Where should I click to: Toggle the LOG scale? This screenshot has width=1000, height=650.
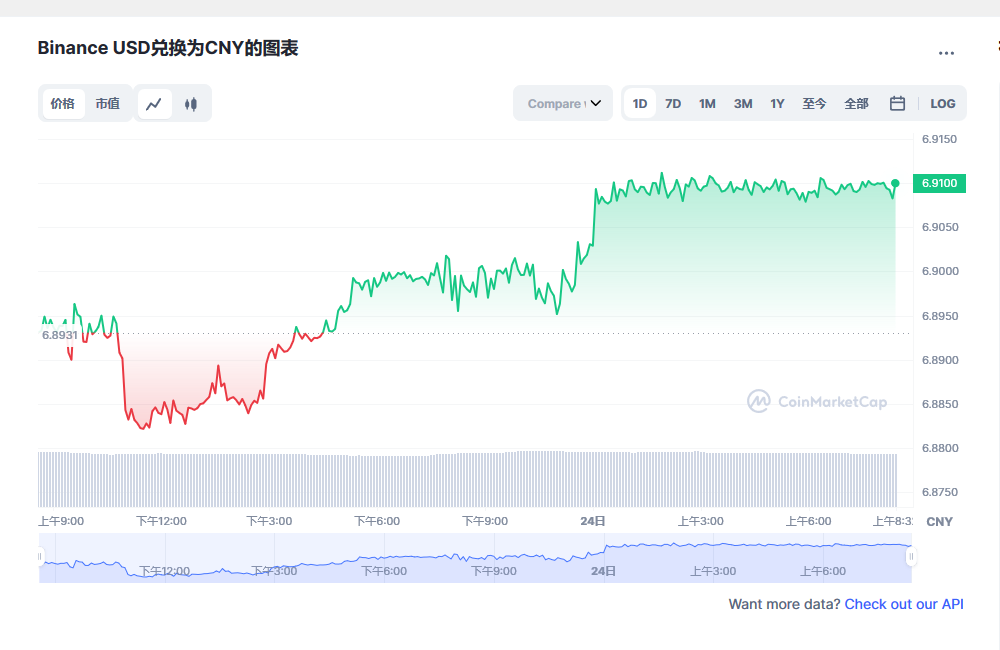(943, 103)
